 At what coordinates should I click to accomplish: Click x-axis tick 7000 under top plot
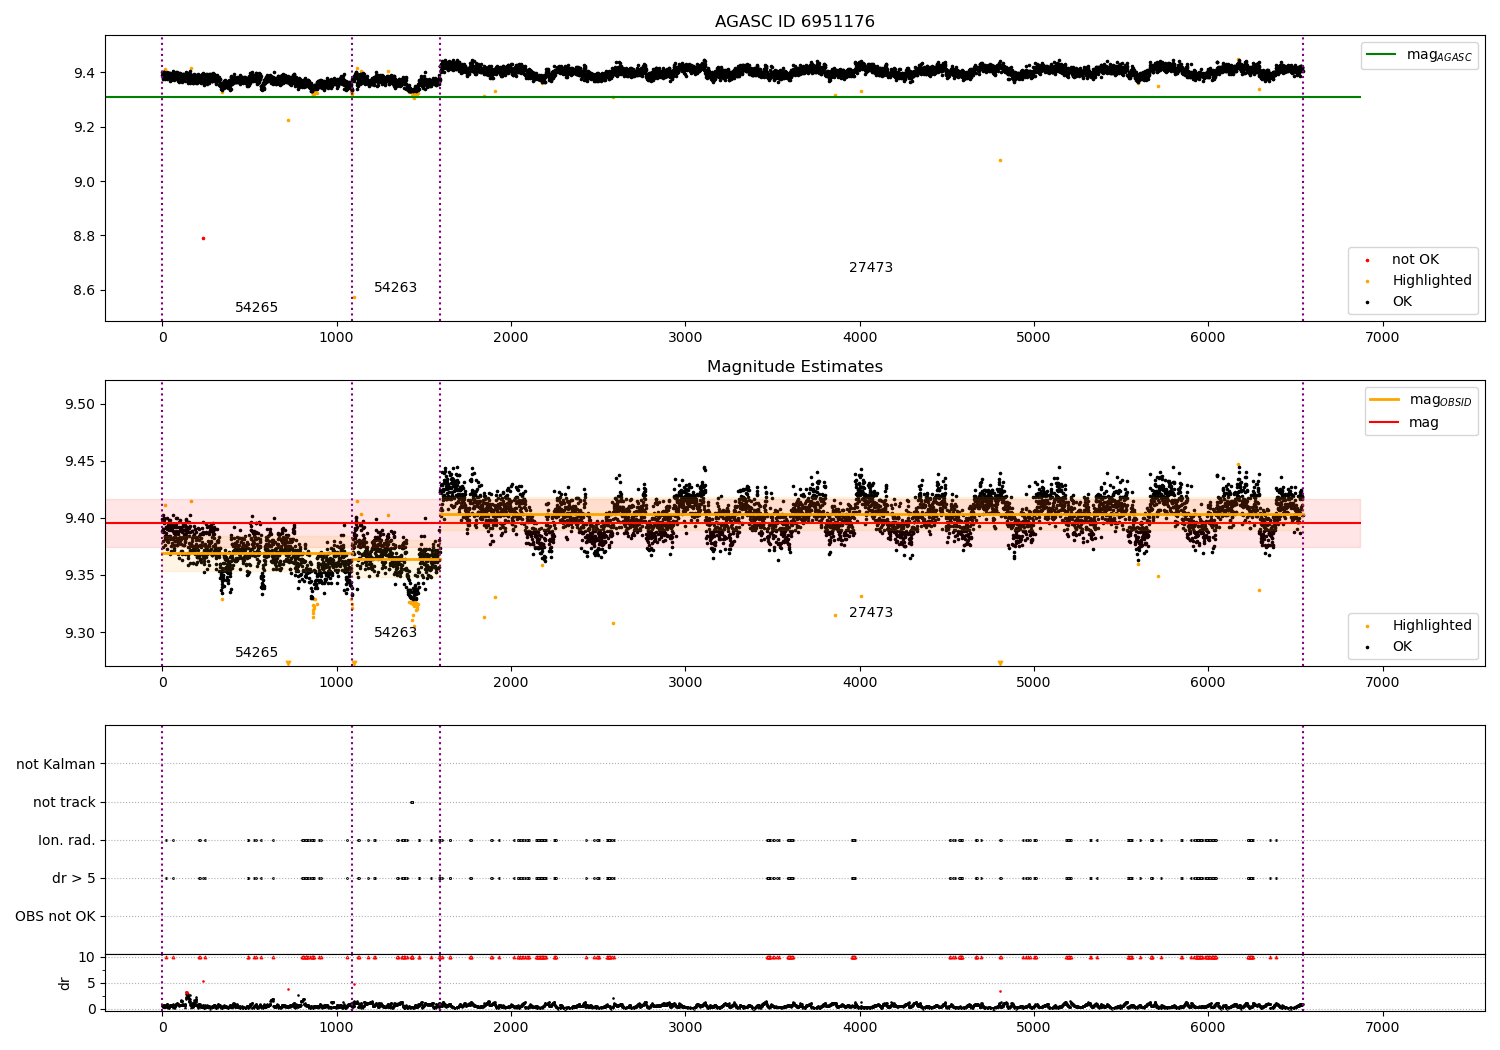[1382, 338]
